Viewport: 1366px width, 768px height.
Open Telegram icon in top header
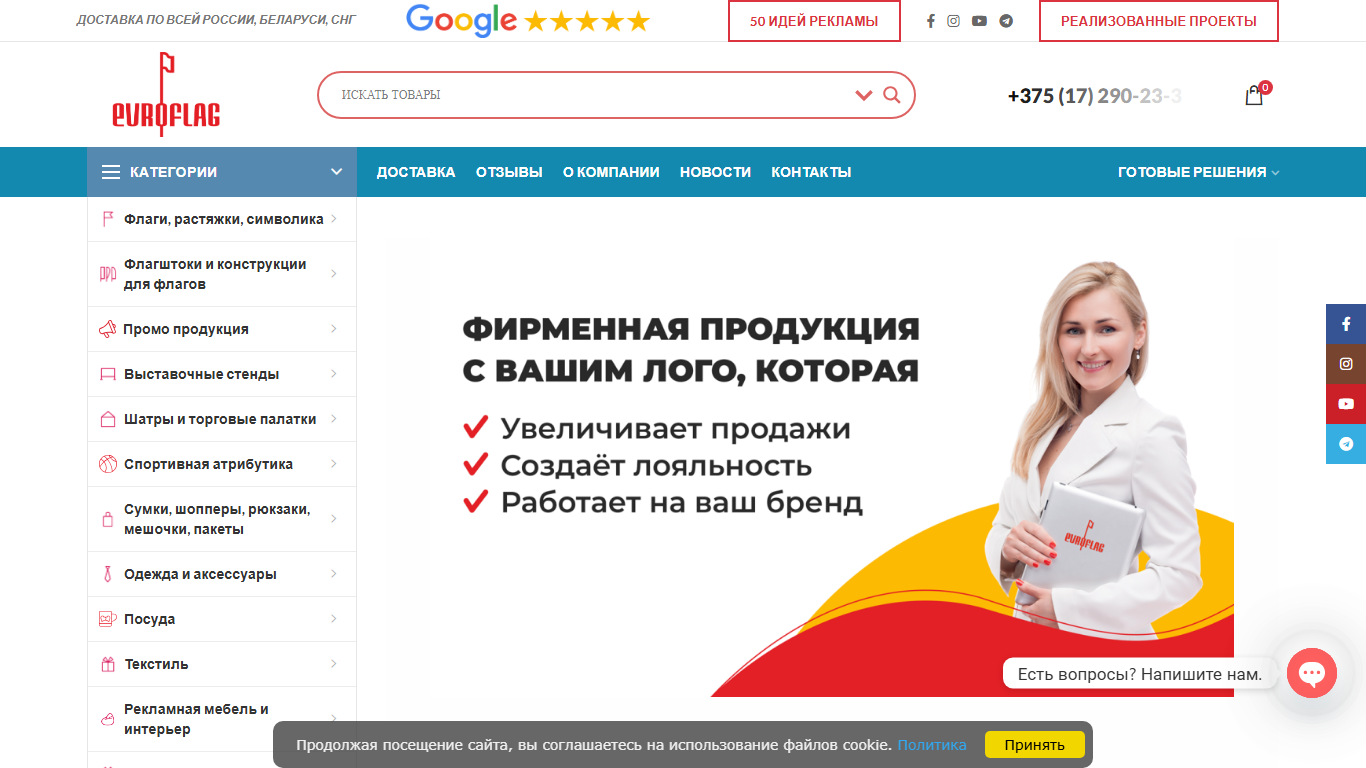point(1006,21)
